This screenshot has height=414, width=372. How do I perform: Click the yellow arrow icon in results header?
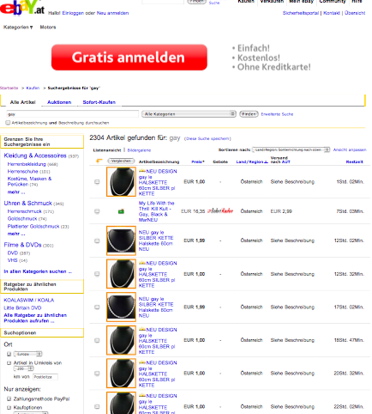[99, 161]
